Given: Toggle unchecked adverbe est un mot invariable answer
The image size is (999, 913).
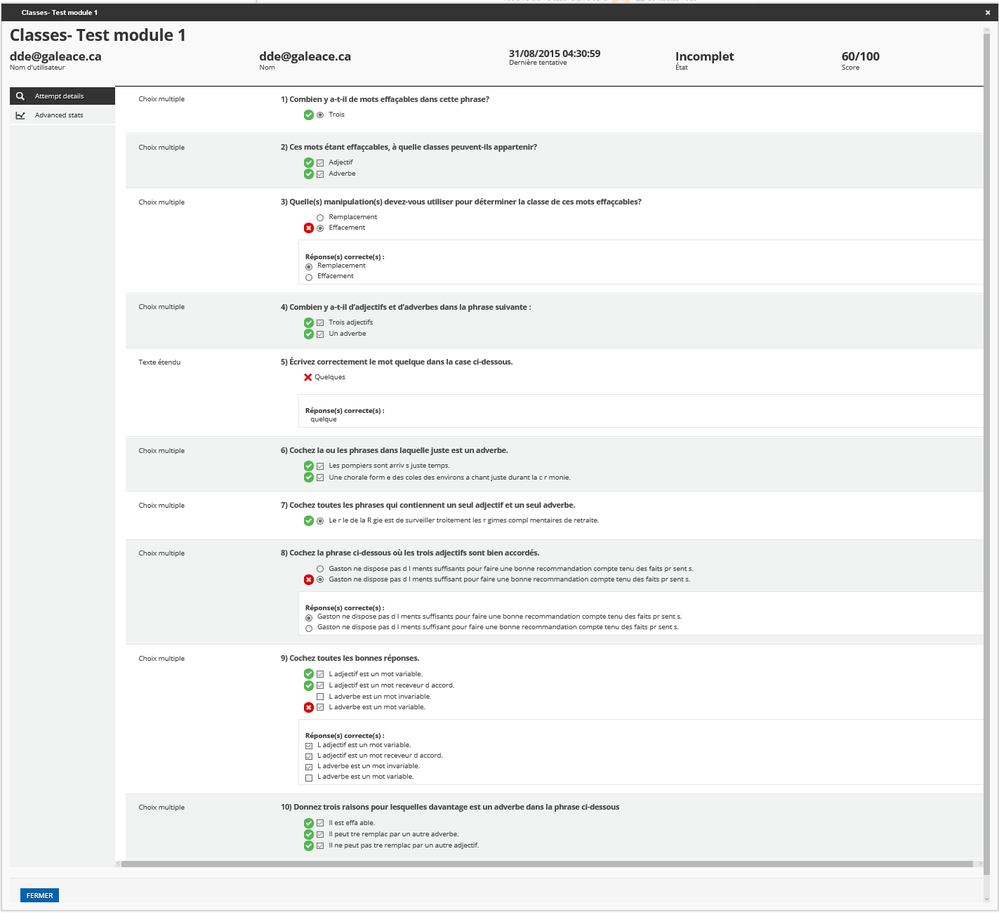Looking at the screenshot, I should coord(320,696).
